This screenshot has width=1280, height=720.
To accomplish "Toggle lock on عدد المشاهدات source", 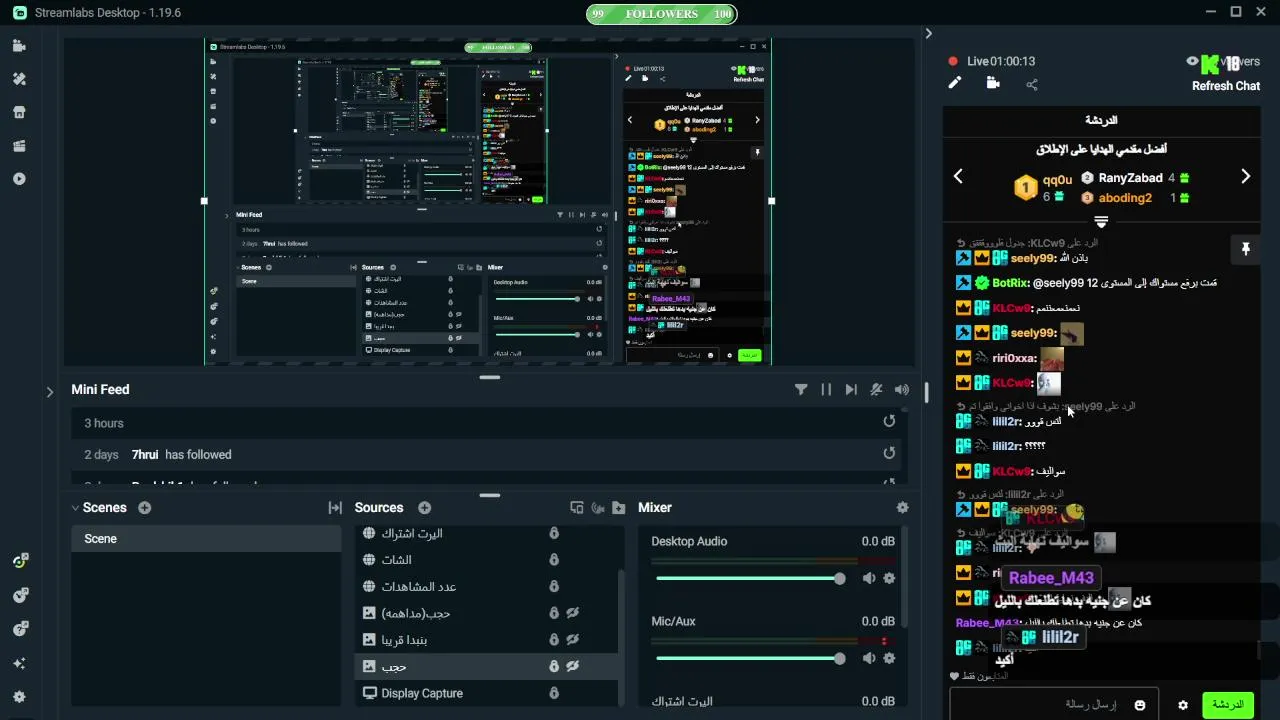I will click(x=554, y=586).
